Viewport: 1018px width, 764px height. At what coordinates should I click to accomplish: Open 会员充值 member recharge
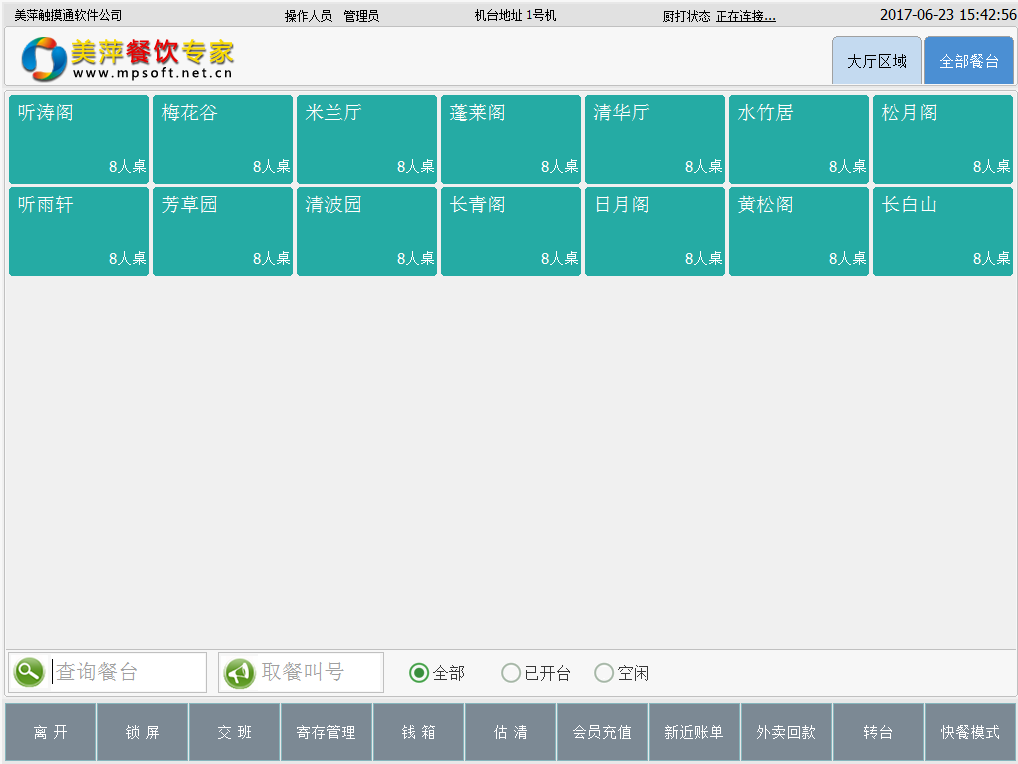602,732
